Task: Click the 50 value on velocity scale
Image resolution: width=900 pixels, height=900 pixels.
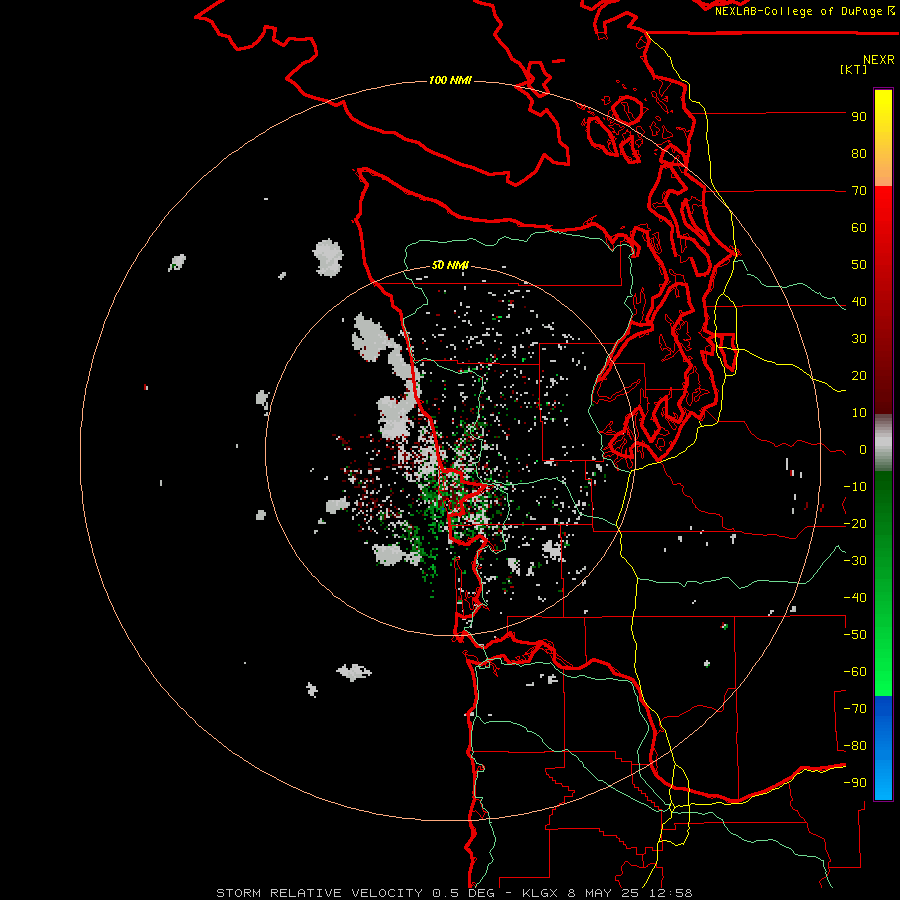Action: (x=859, y=265)
